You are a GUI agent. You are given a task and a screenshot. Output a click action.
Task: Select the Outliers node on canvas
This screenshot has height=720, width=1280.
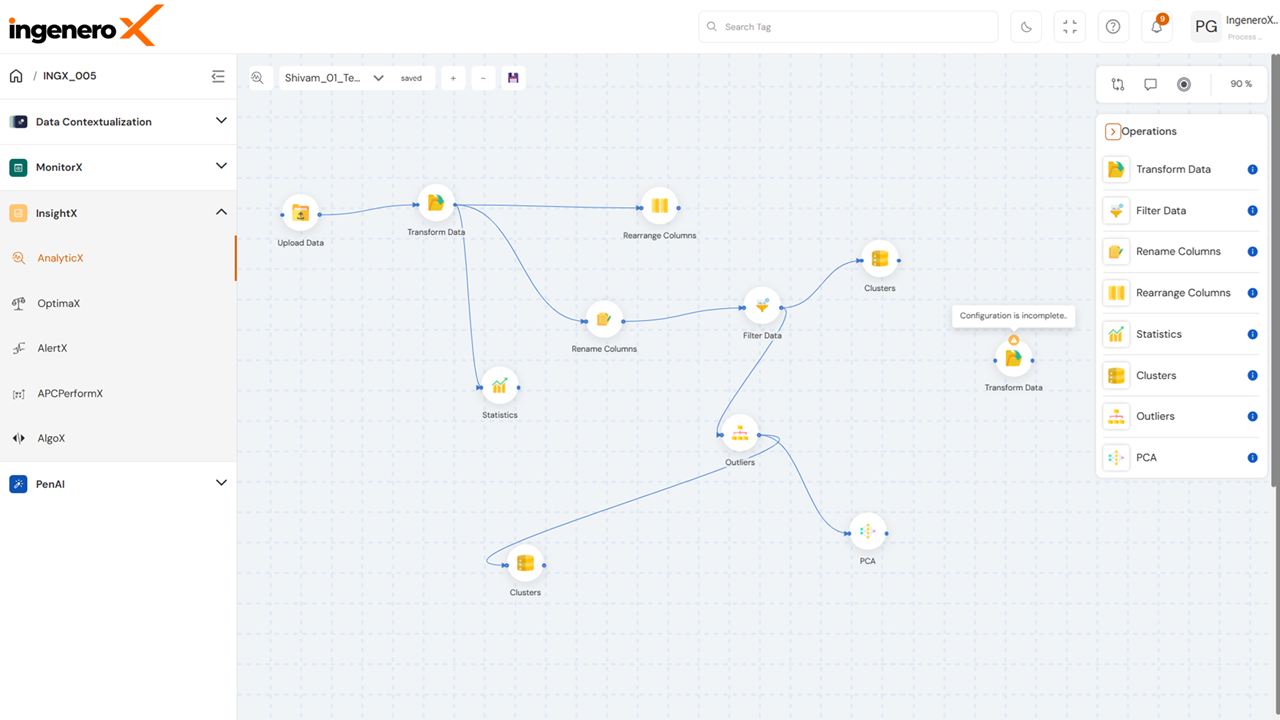click(x=740, y=434)
